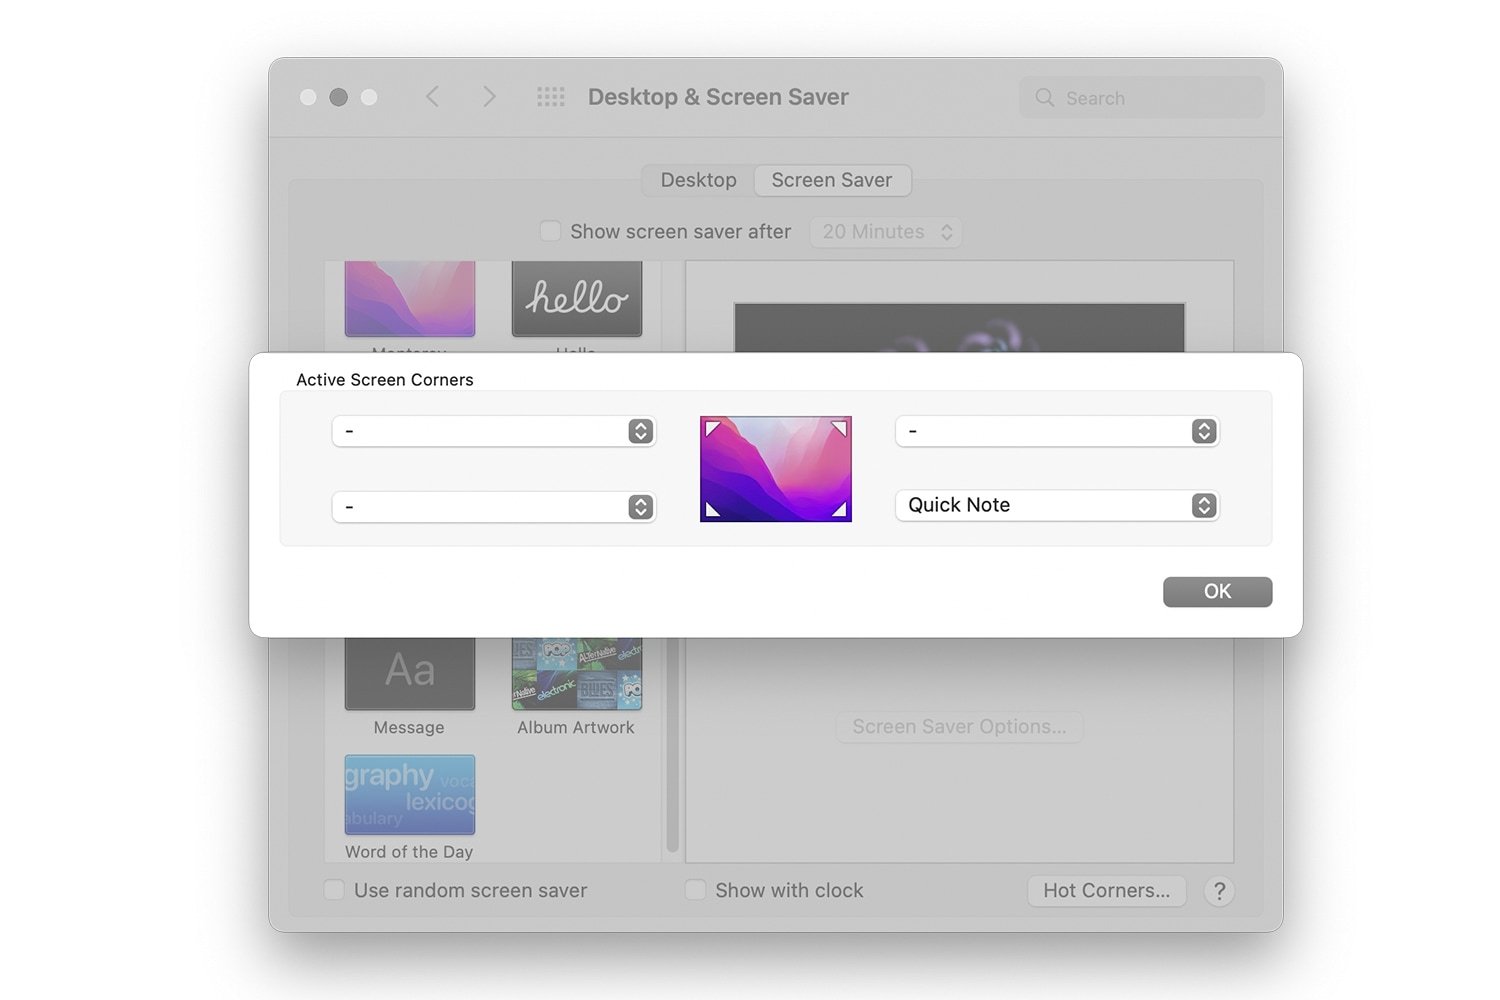
Task: Select the Monterey screen saver thumbnail
Action: 410,299
